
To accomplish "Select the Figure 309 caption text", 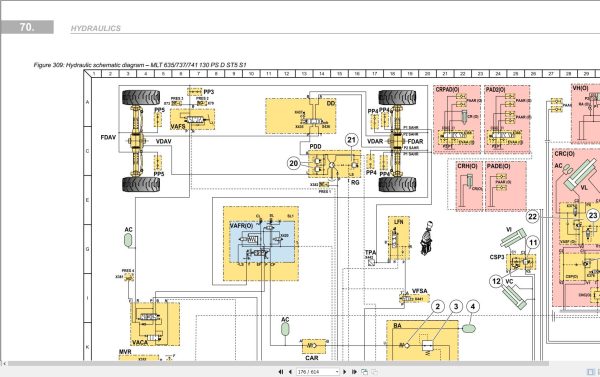I will pyautogui.click(x=140, y=65).
